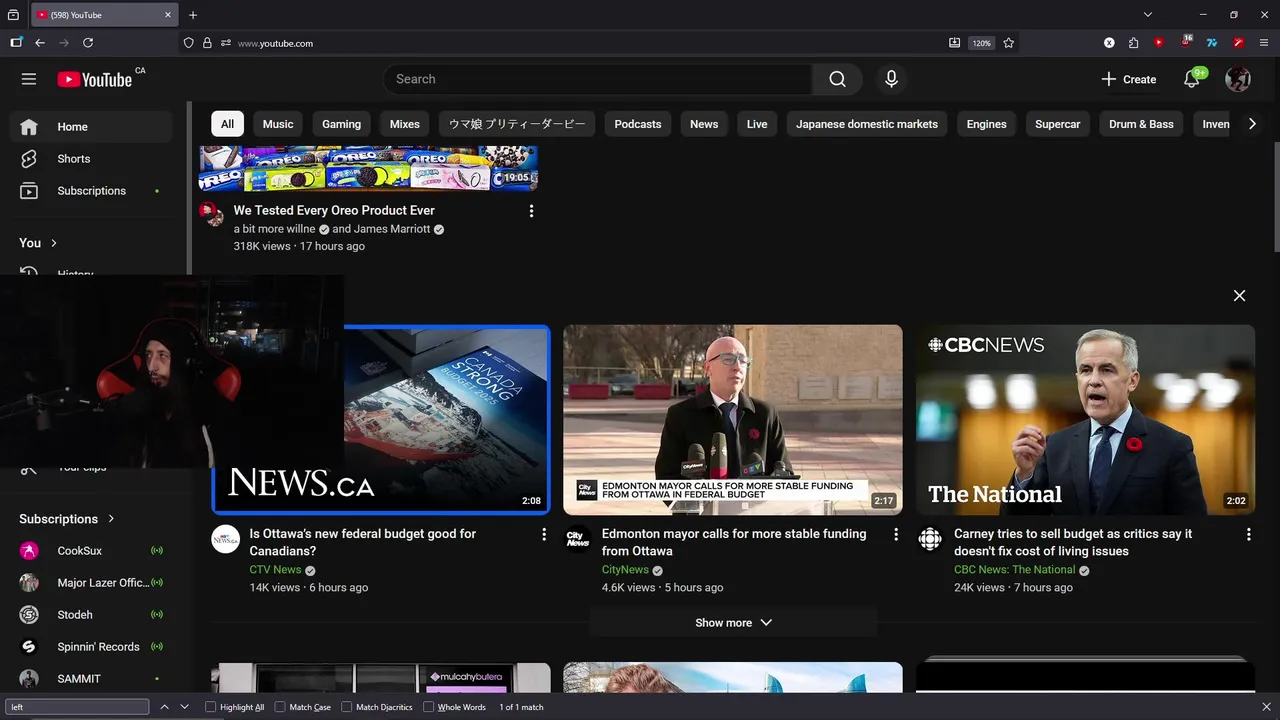Open options for Edmonton mayor video
Viewport: 1280px width, 720px height.
[x=896, y=535]
